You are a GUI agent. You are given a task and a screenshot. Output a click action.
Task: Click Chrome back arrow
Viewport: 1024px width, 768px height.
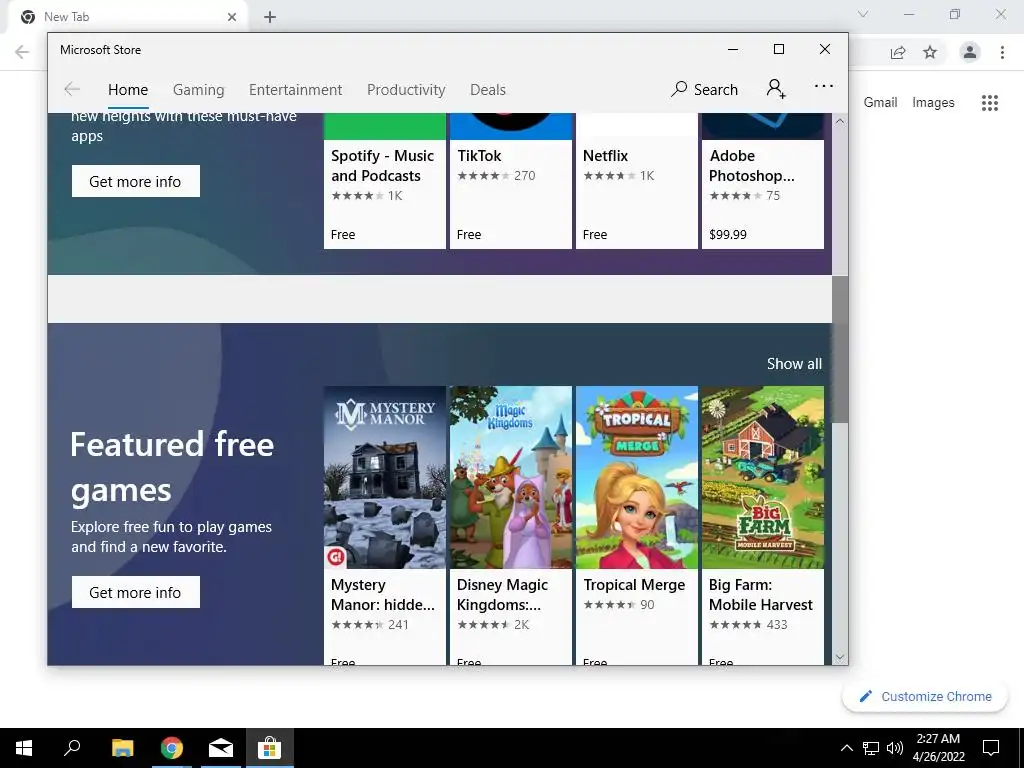pyautogui.click(x=22, y=52)
